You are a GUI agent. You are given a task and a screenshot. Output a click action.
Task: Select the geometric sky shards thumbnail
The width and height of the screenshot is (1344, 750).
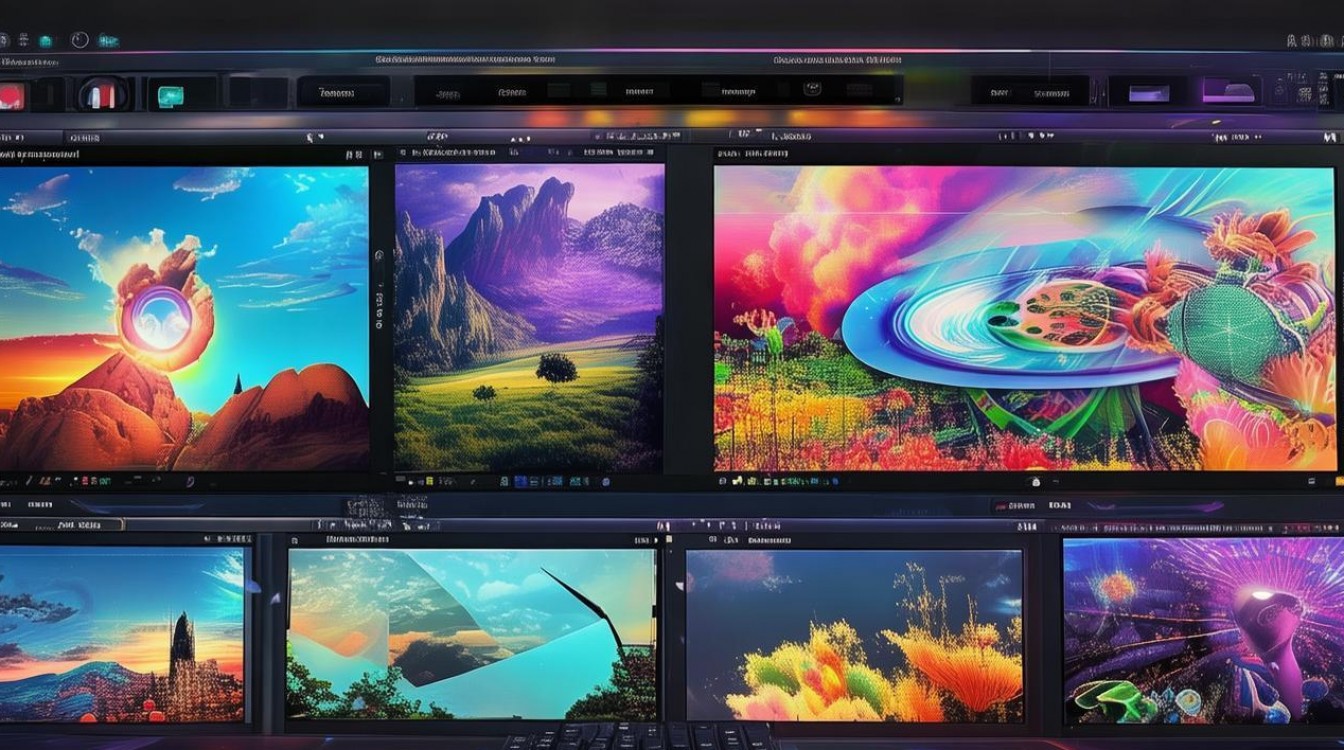471,633
